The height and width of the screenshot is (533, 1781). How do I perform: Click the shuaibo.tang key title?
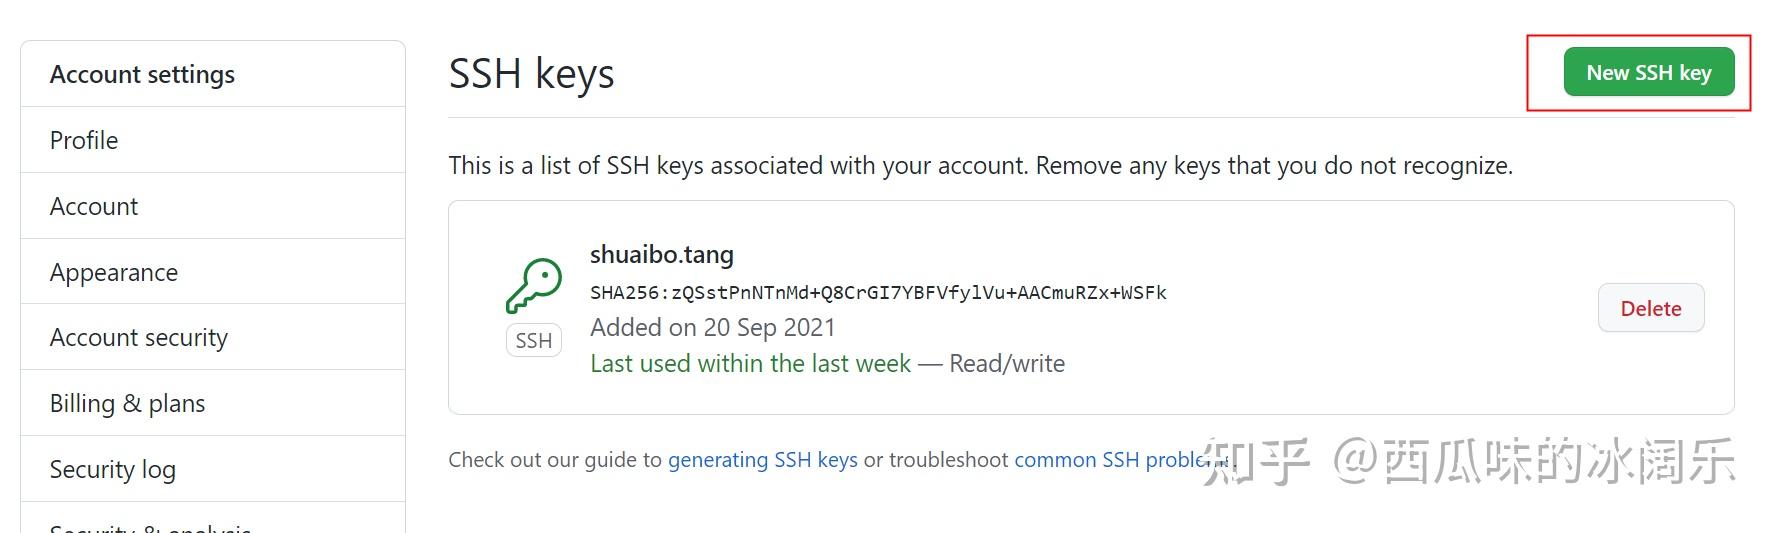click(662, 255)
